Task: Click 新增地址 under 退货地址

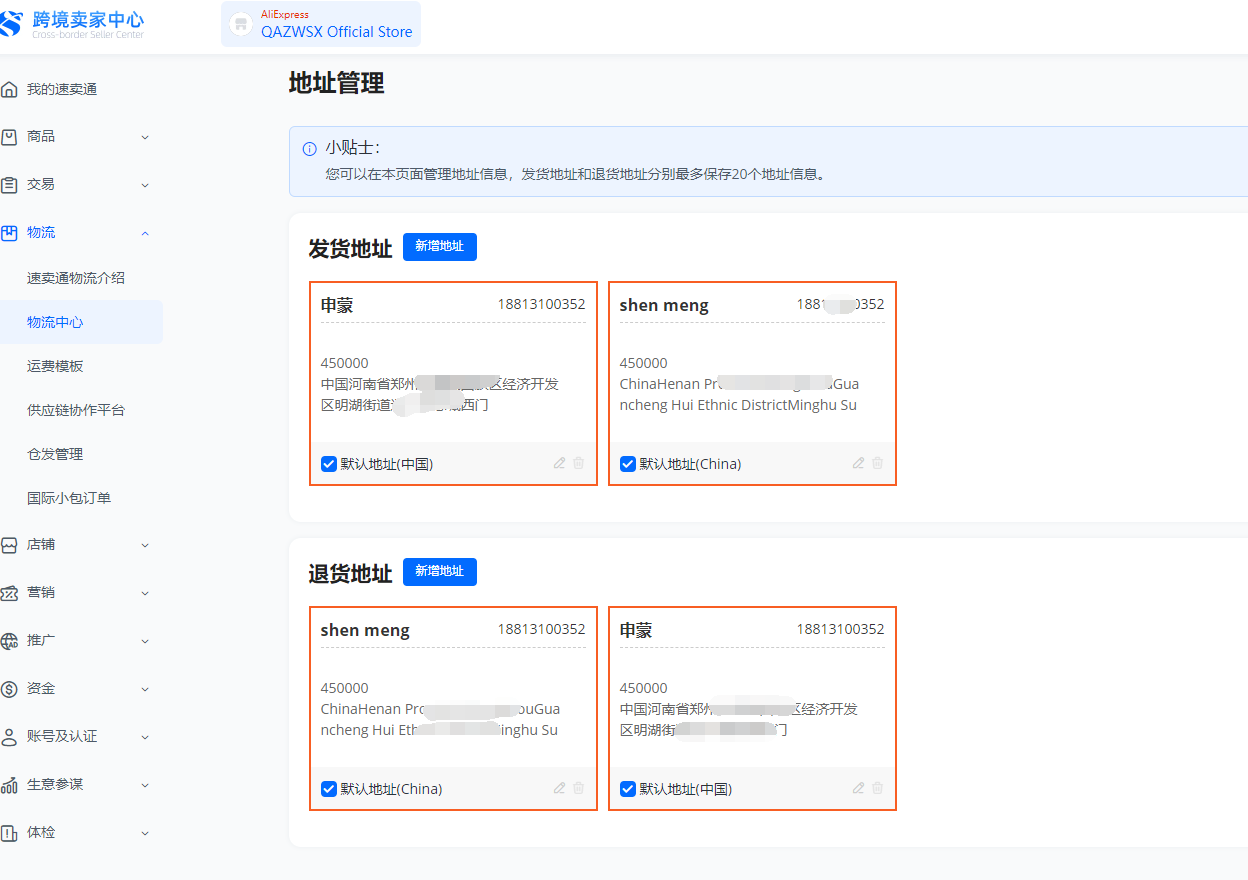Action: 439,572
